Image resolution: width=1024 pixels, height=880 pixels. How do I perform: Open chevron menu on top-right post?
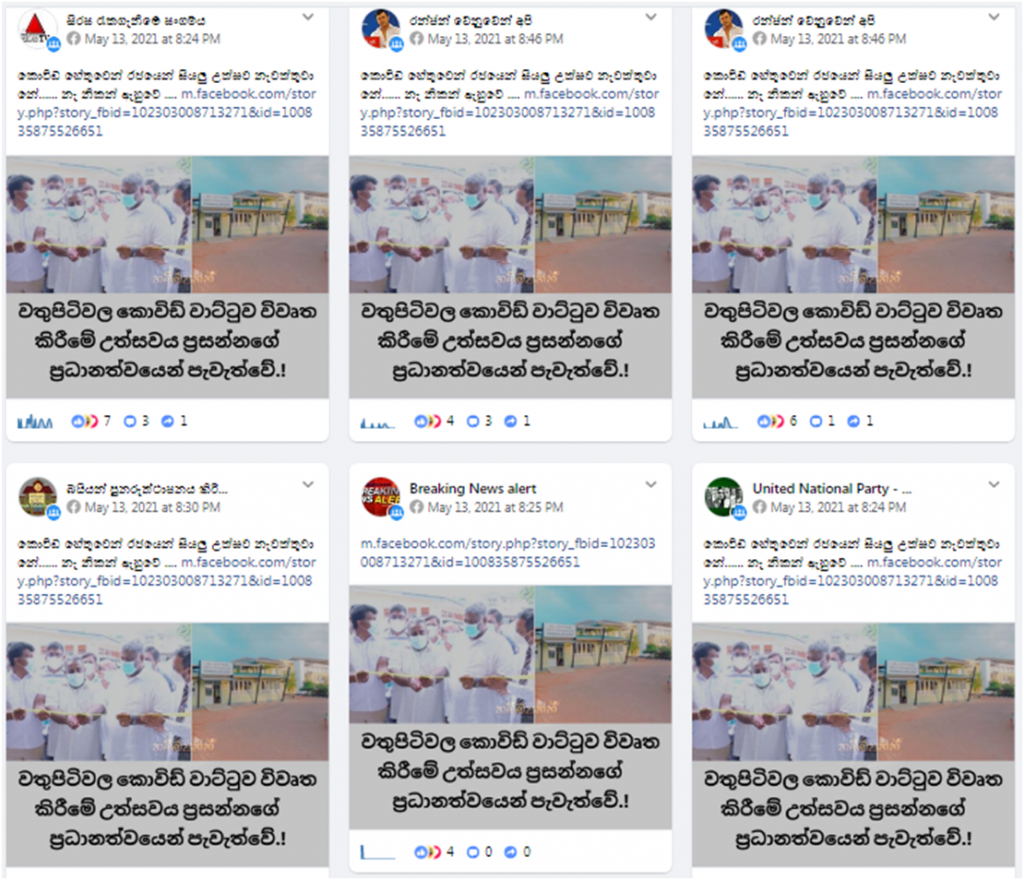coord(994,18)
